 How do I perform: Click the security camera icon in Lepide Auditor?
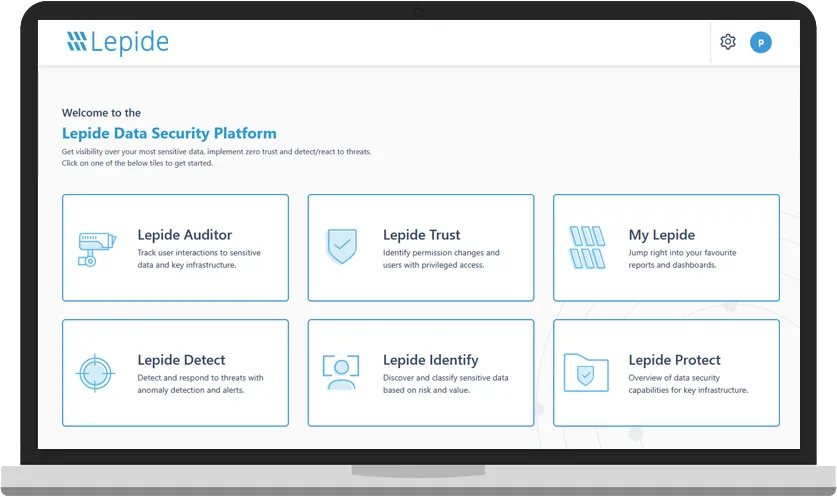97,249
